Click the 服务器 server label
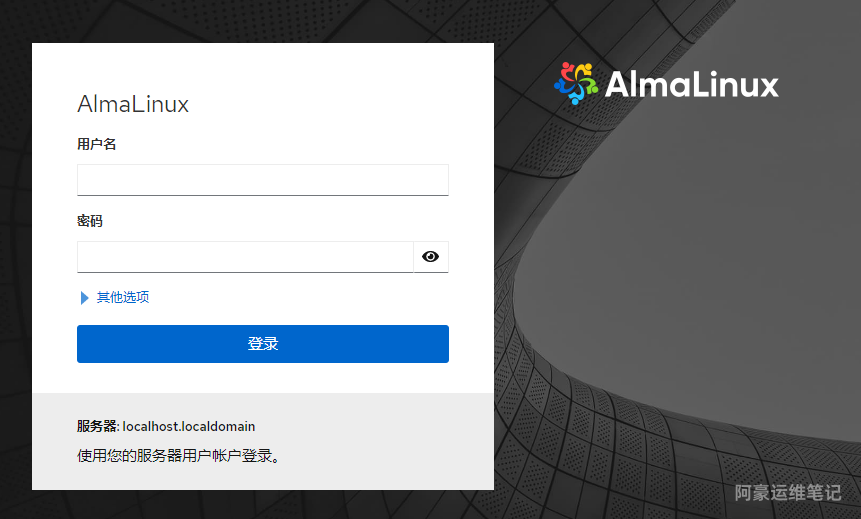Screen dimensions: 861x519 pos(97,426)
